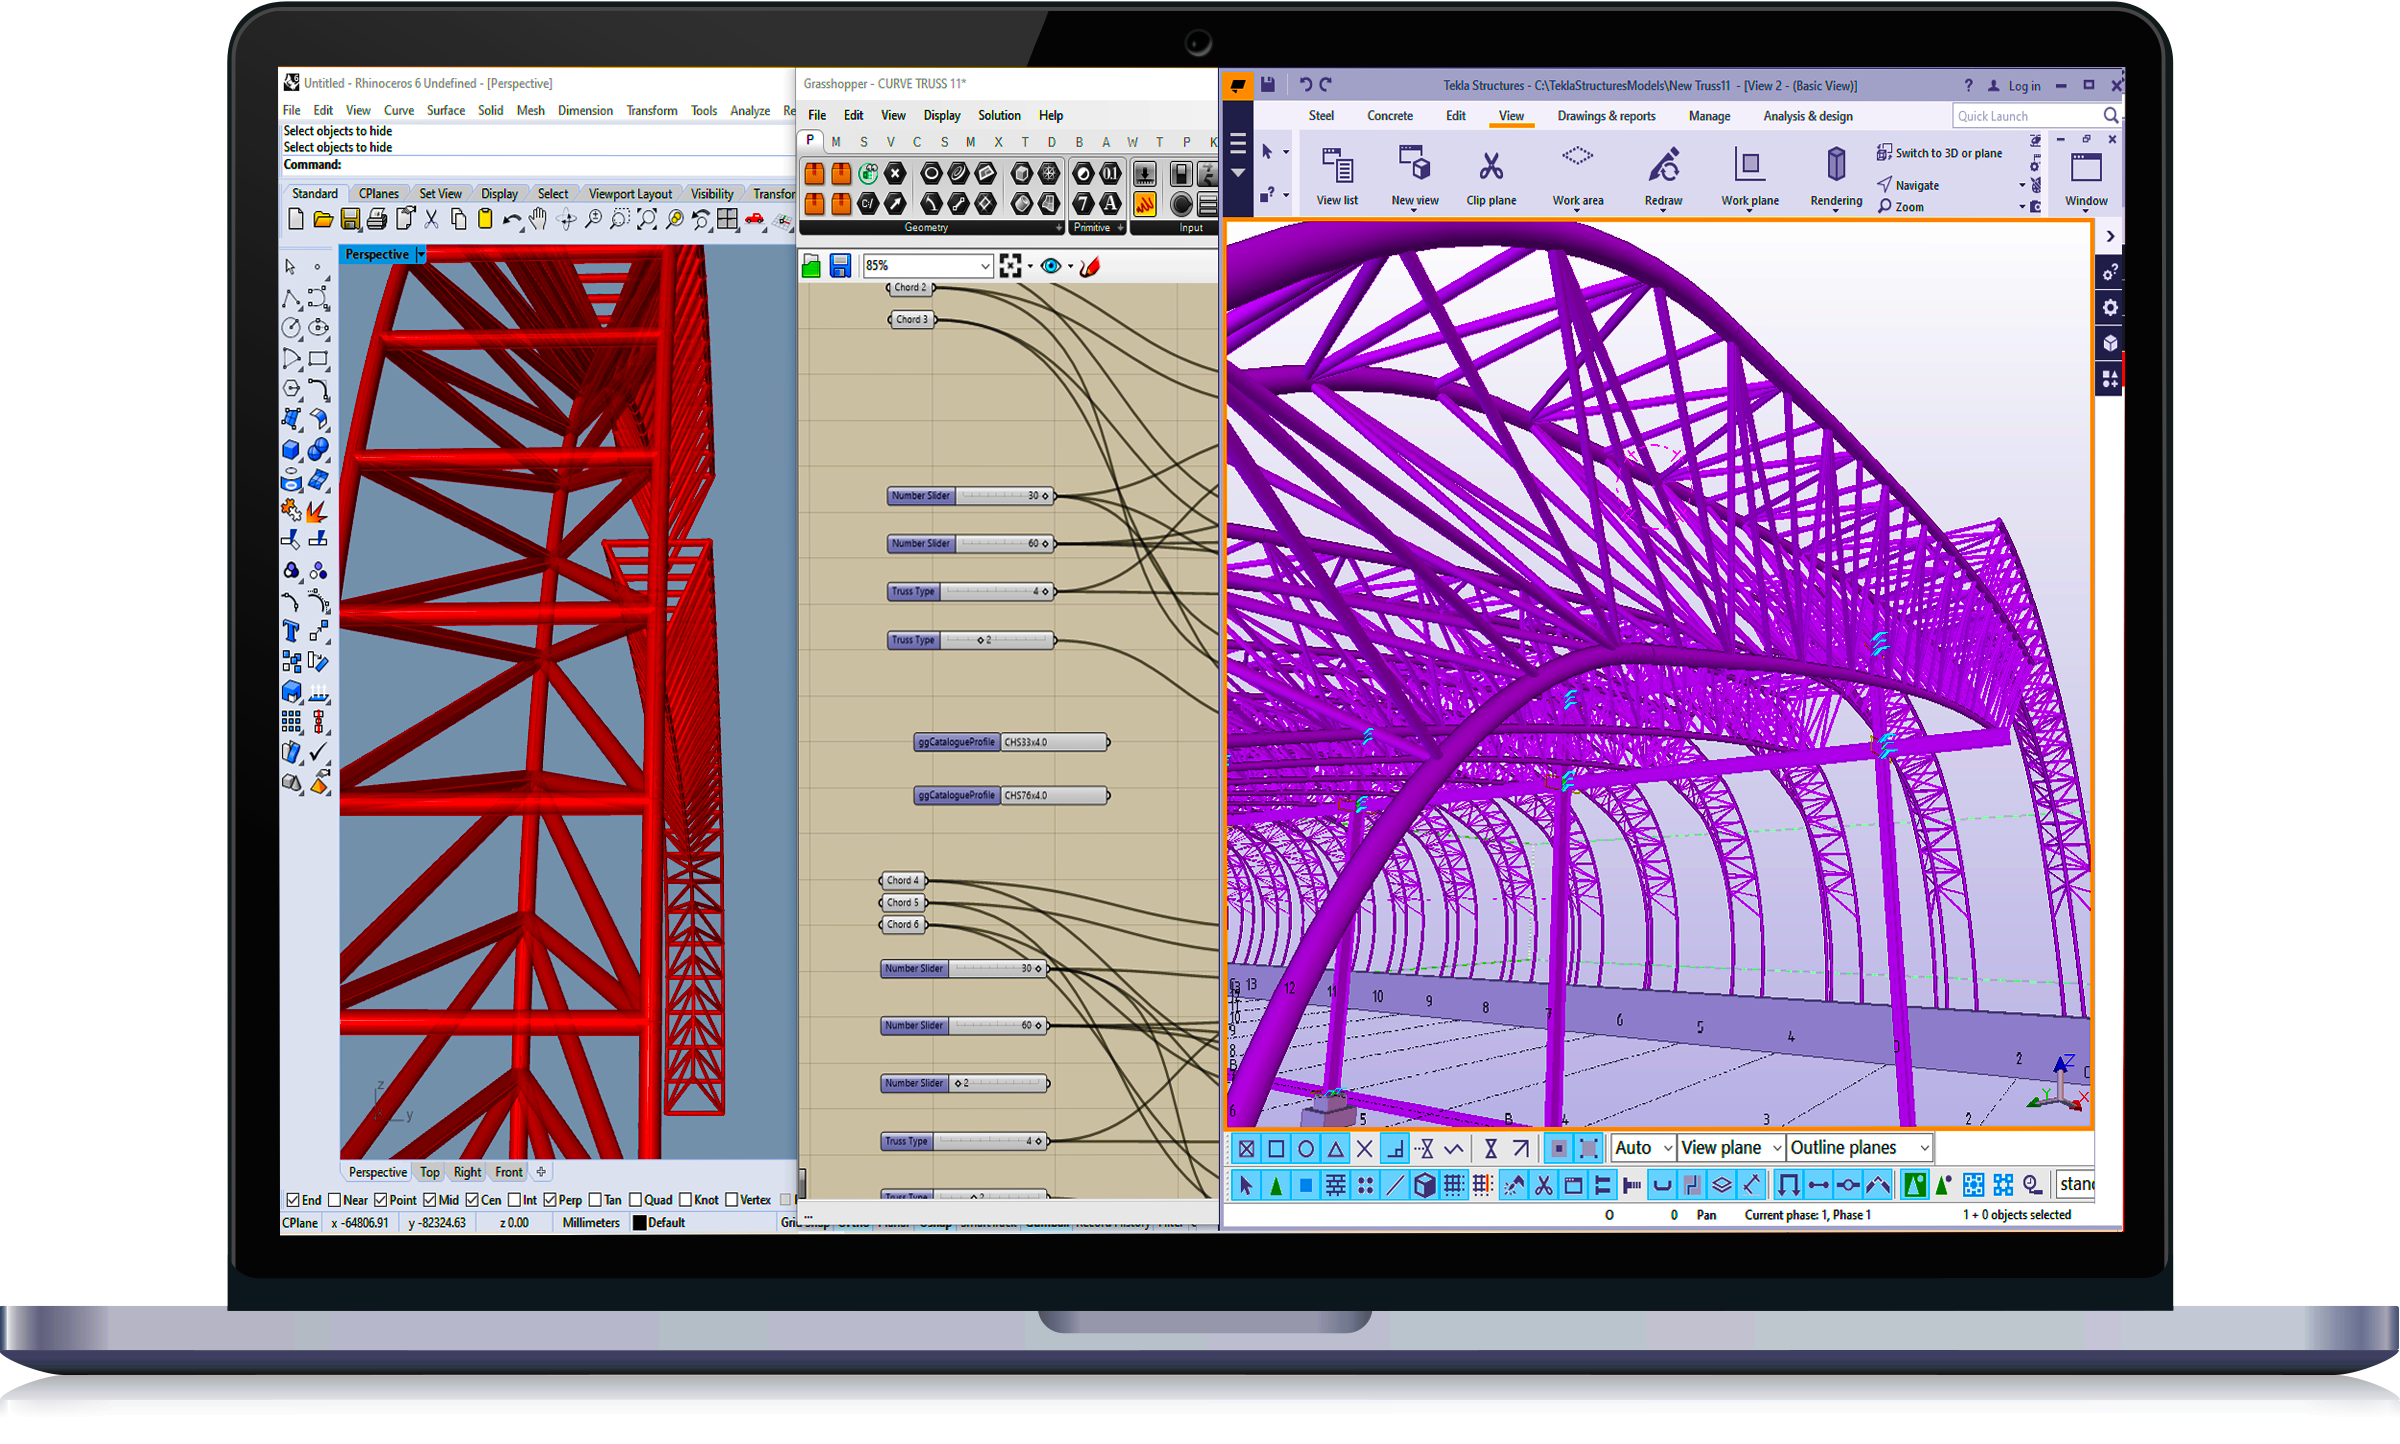Switch to Rhino CPlanes toolbar tab

(378, 194)
